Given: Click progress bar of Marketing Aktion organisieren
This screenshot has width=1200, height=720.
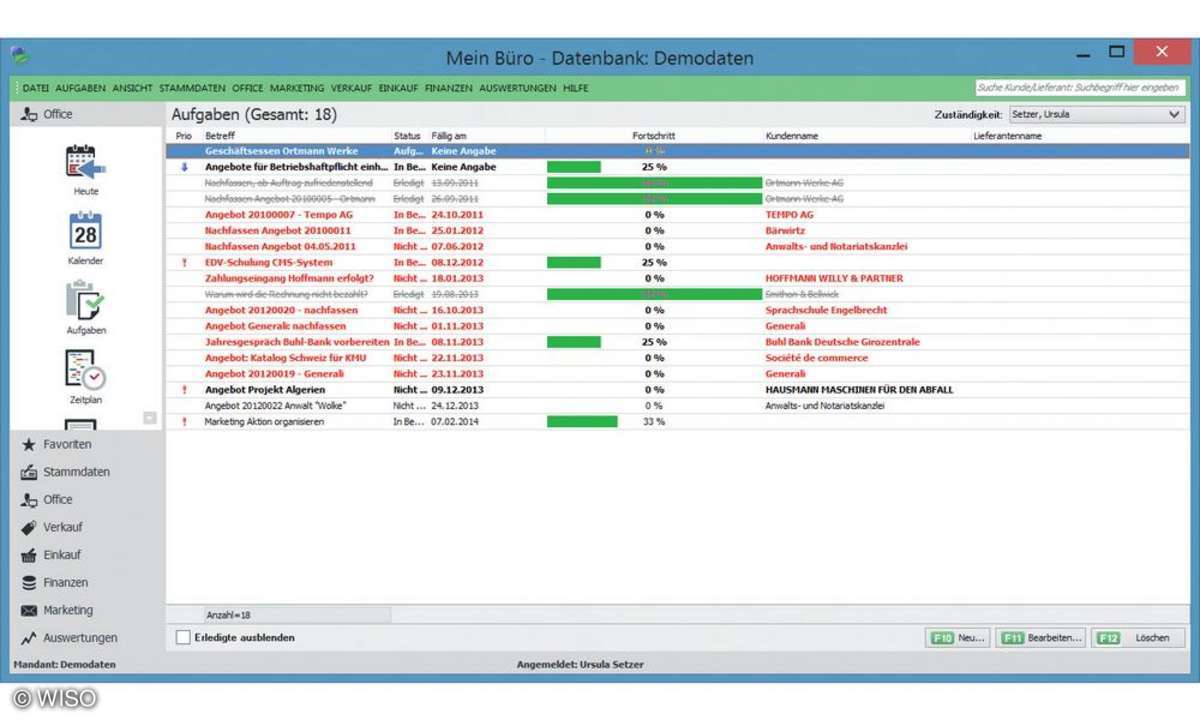Looking at the screenshot, I should click(x=583, y=422).
